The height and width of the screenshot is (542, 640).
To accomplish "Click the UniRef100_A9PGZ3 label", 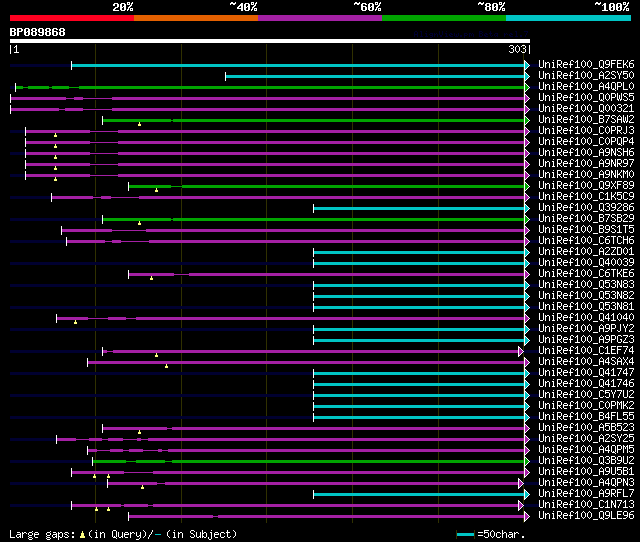I will [586, 340].
